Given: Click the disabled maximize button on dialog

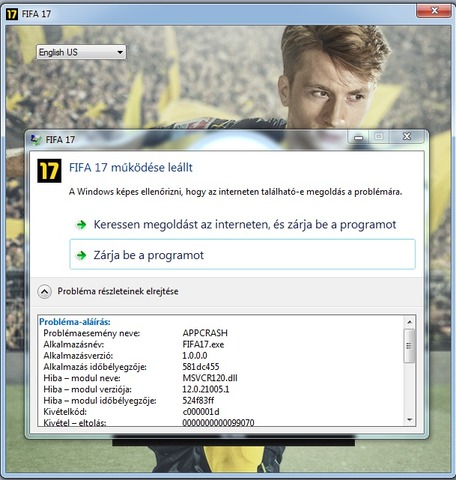Looking at the screenshot, I should (379, 137).
